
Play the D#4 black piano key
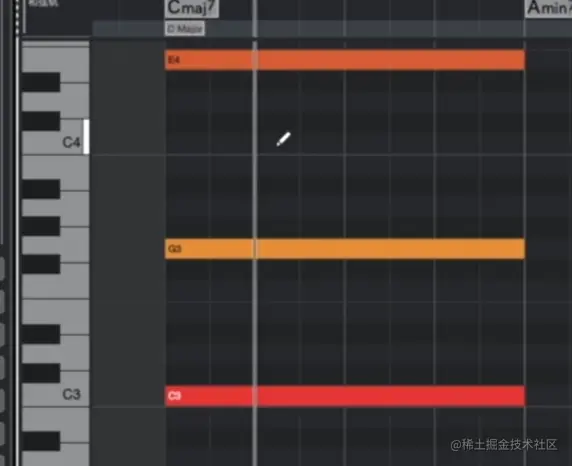(41, 82)
